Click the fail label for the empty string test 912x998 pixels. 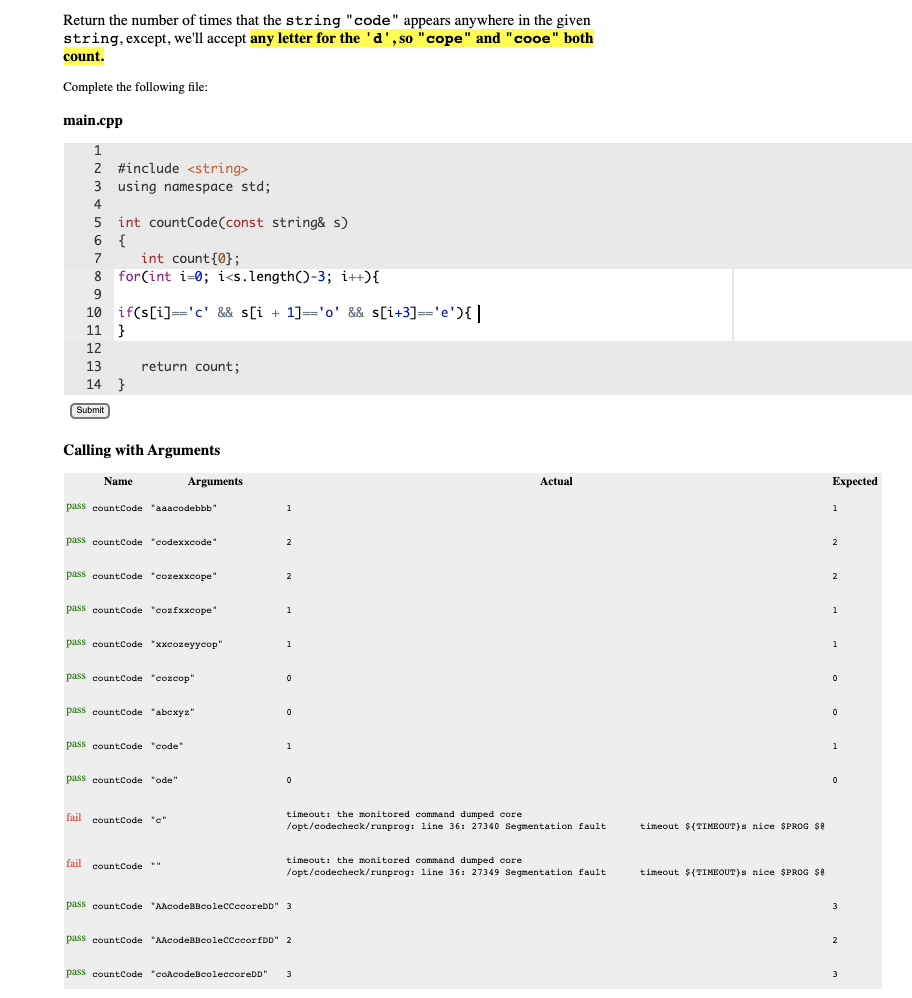73,865
